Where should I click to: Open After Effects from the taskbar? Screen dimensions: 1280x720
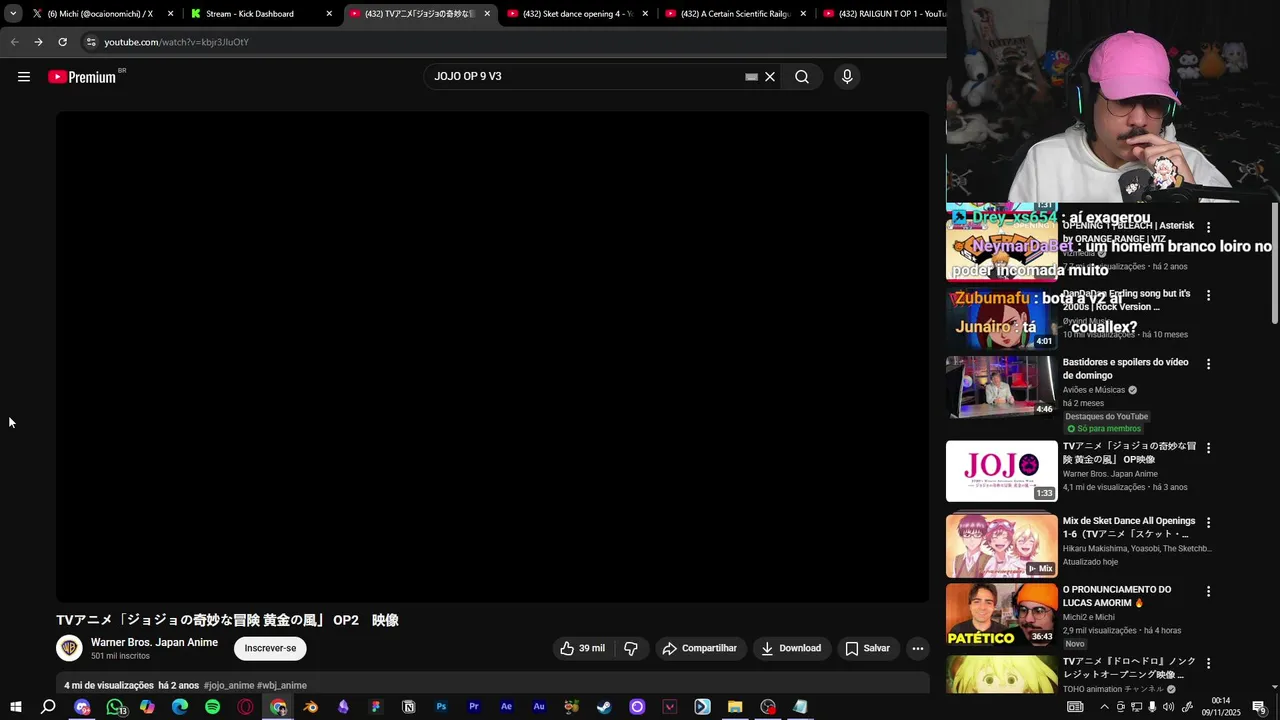(506, 707)
